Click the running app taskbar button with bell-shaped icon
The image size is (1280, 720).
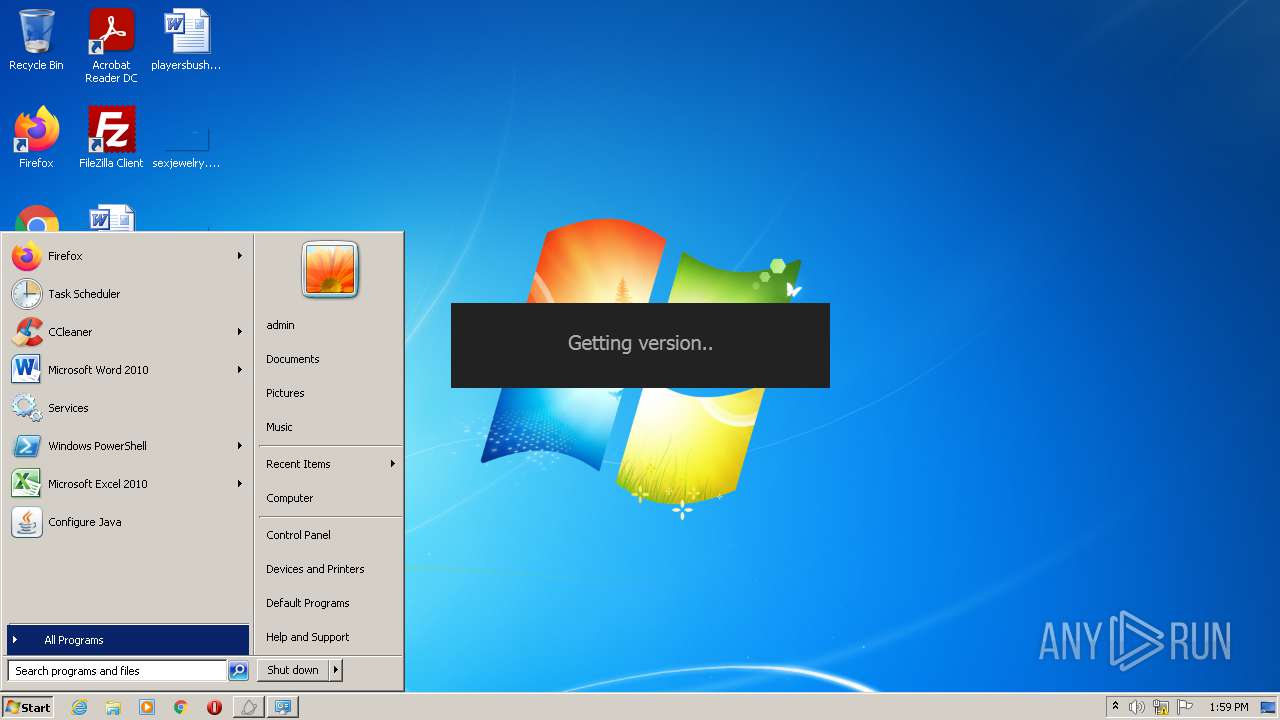tap(249, 707)
